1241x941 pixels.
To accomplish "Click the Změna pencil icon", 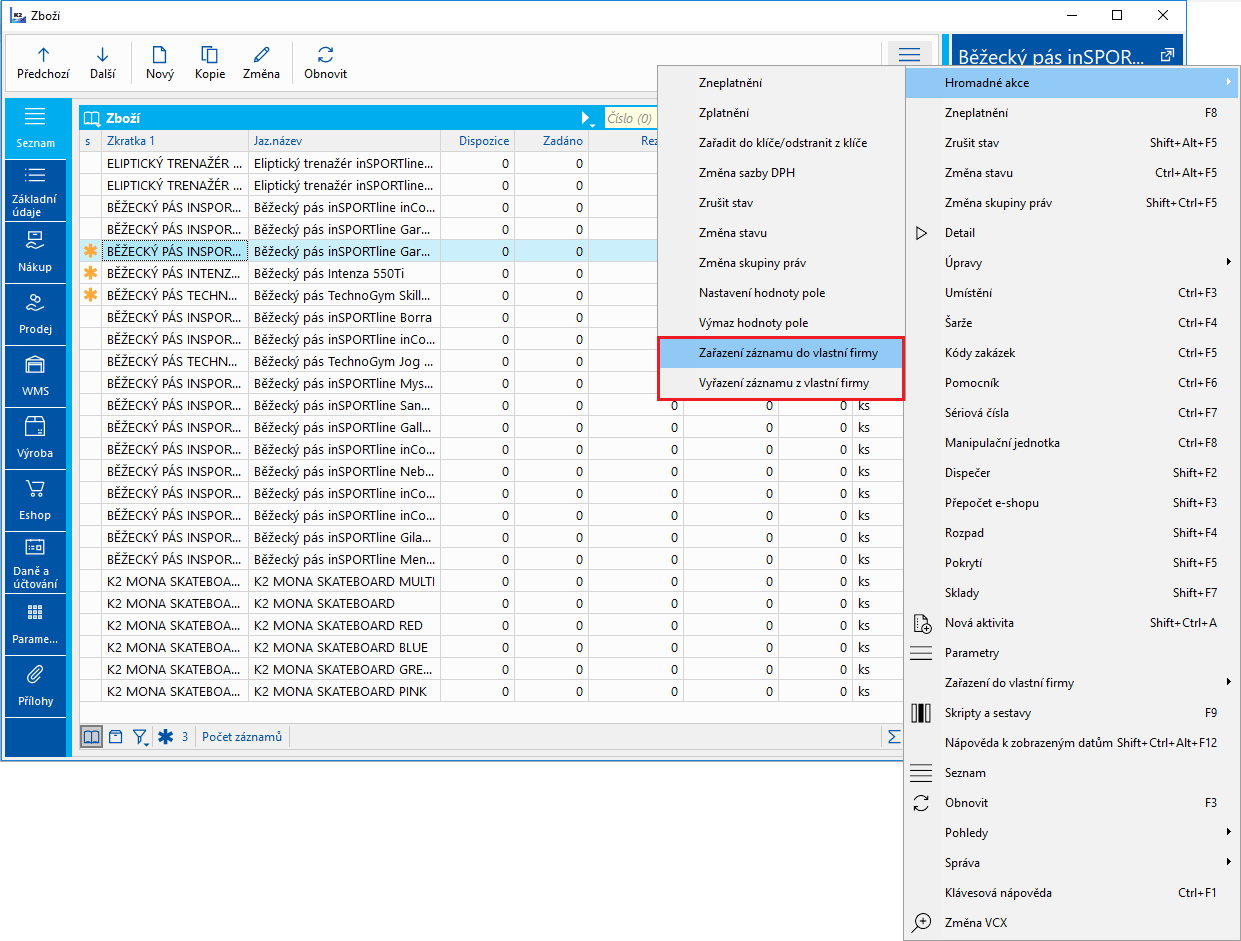I will point(261,55).
